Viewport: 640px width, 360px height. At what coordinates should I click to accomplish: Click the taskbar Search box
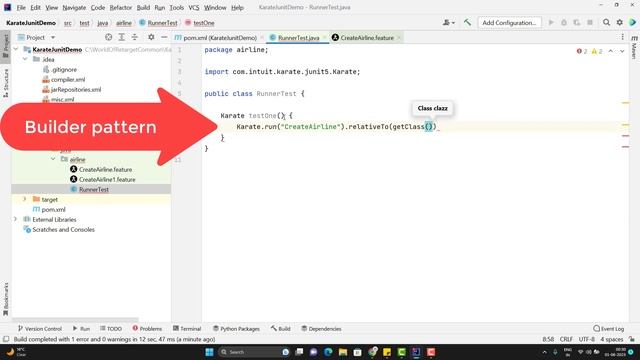tap(254, 352)
